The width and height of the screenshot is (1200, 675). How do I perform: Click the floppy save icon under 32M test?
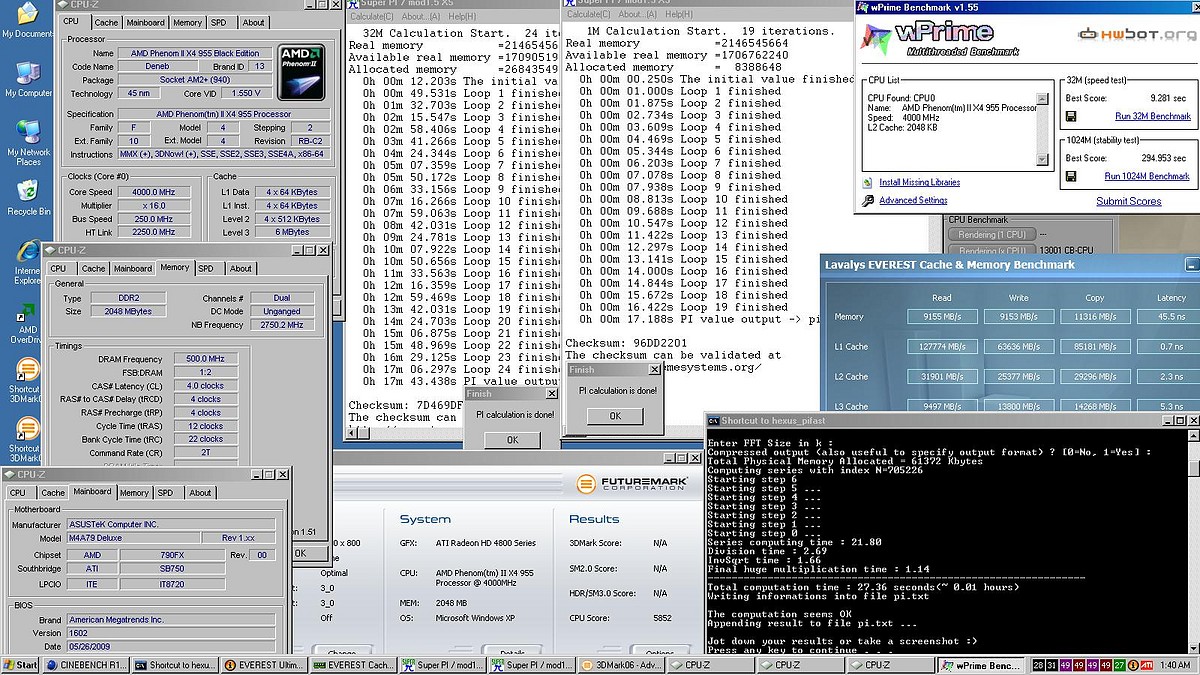(1072, 117)
